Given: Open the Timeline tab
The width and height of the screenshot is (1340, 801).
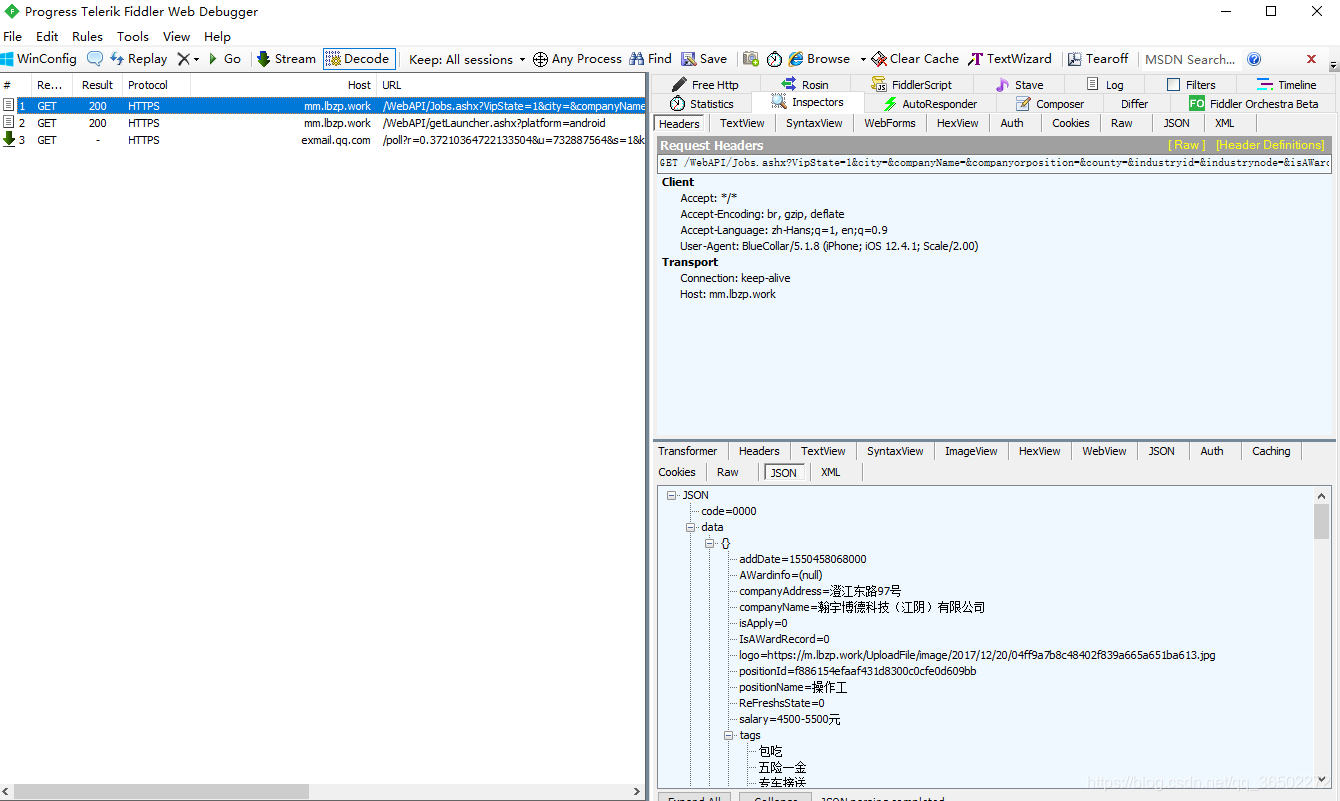Looking at the screenshot, I should [1287, 85].
